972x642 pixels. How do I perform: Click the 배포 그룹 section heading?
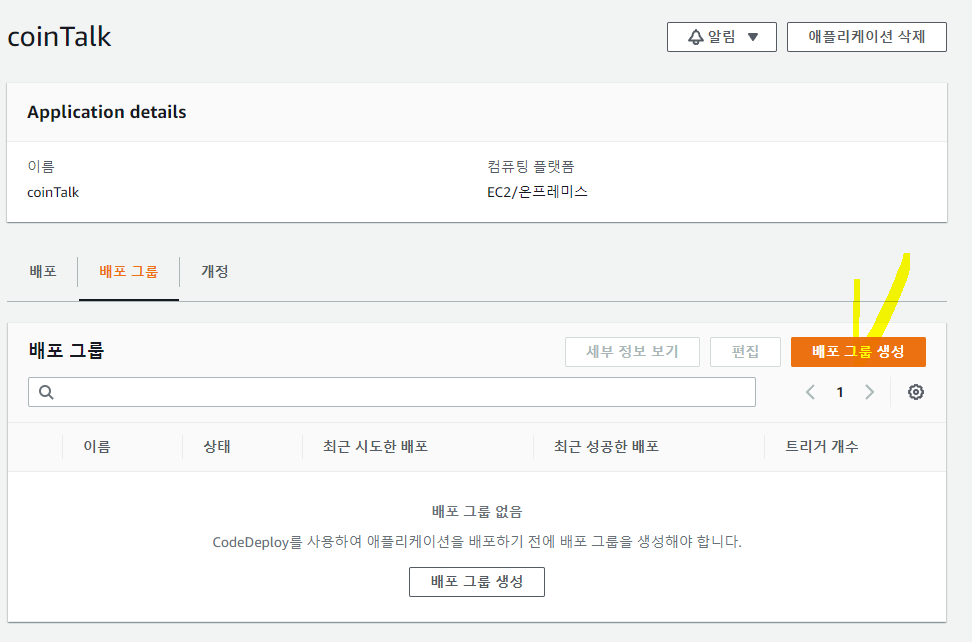point(66,351)
